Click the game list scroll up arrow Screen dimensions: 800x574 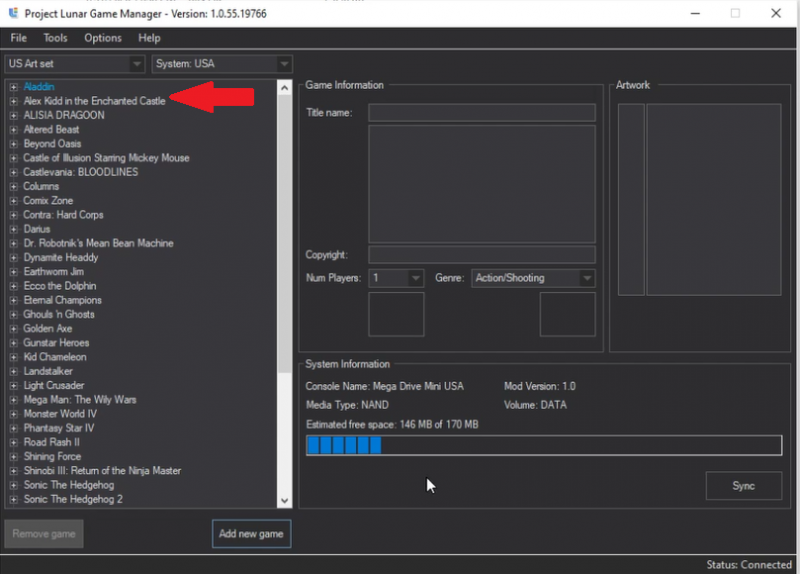point(285,88)
